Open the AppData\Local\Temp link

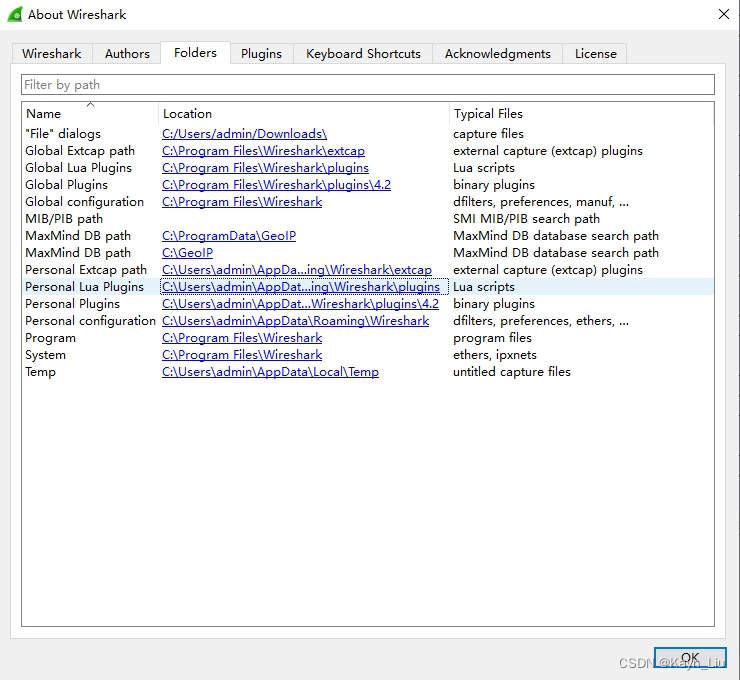270,372
